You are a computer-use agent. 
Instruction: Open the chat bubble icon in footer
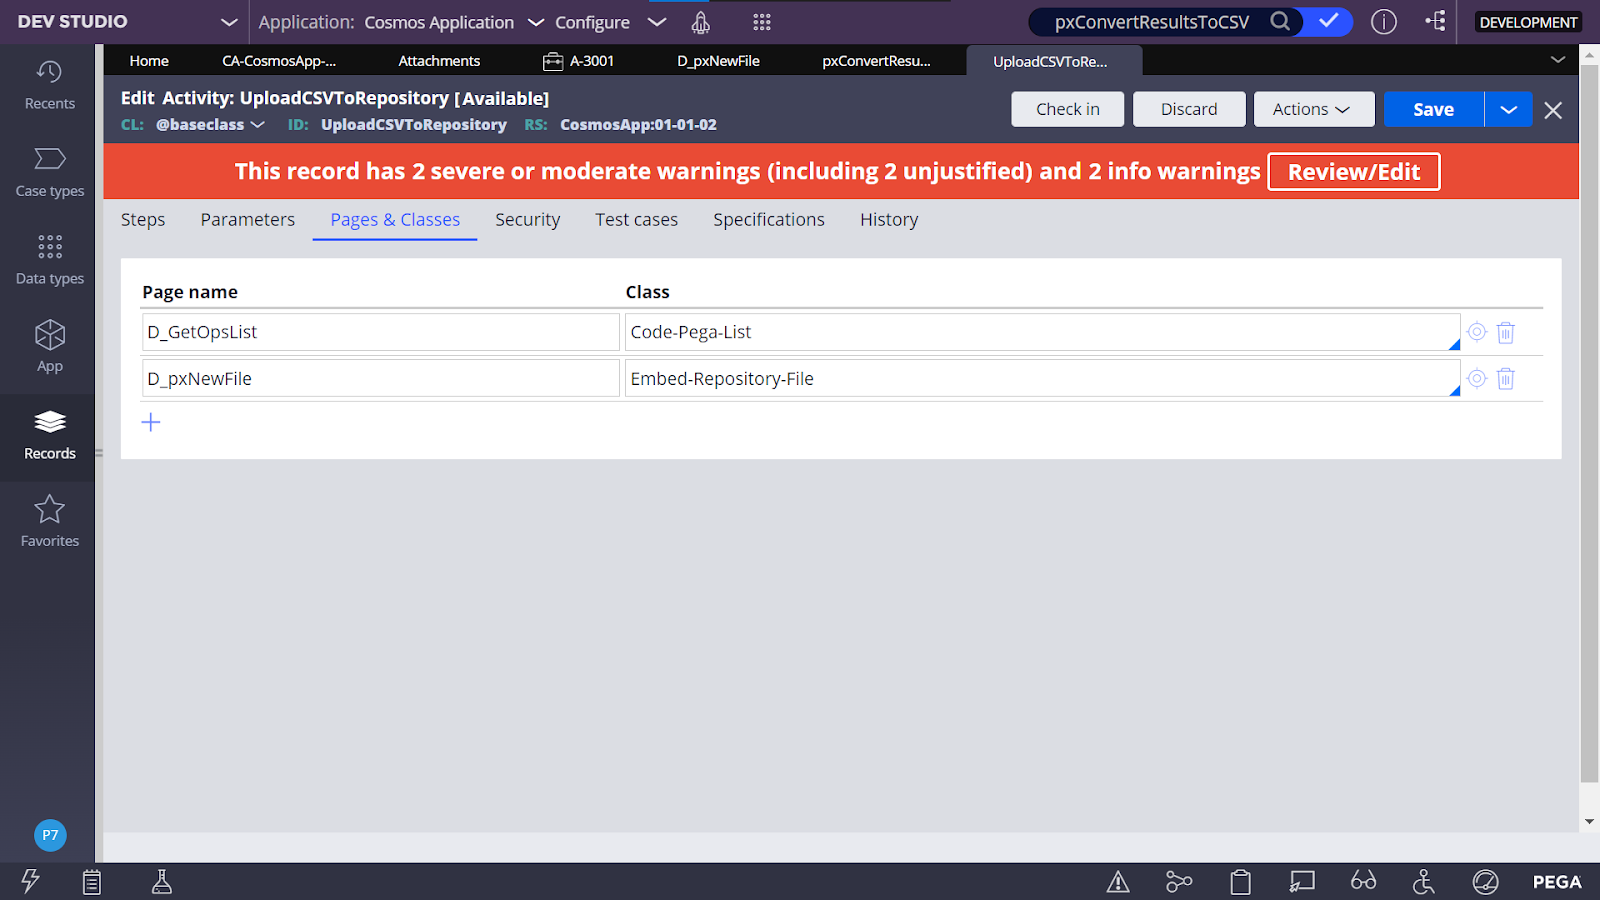[x=1302, y=882]
